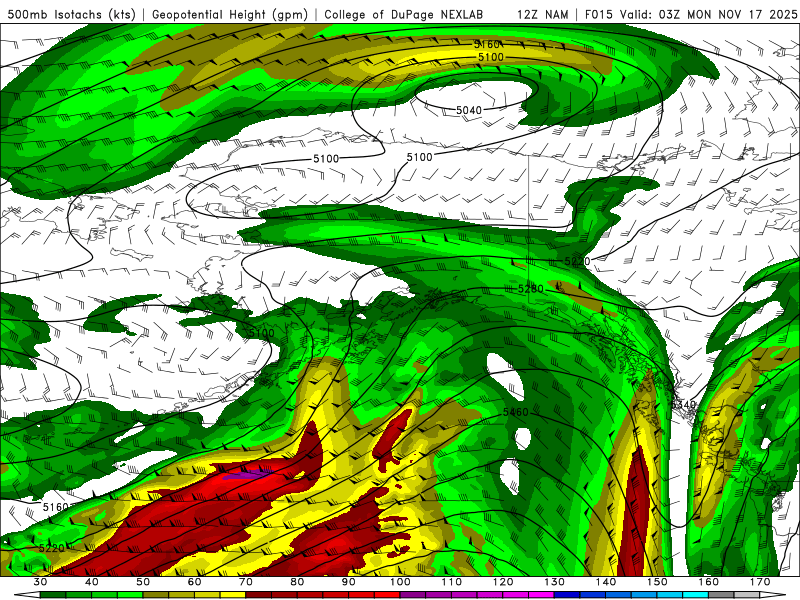Click the 5220 contour label above 5280

pyautogui.click(x=577, y=261)
